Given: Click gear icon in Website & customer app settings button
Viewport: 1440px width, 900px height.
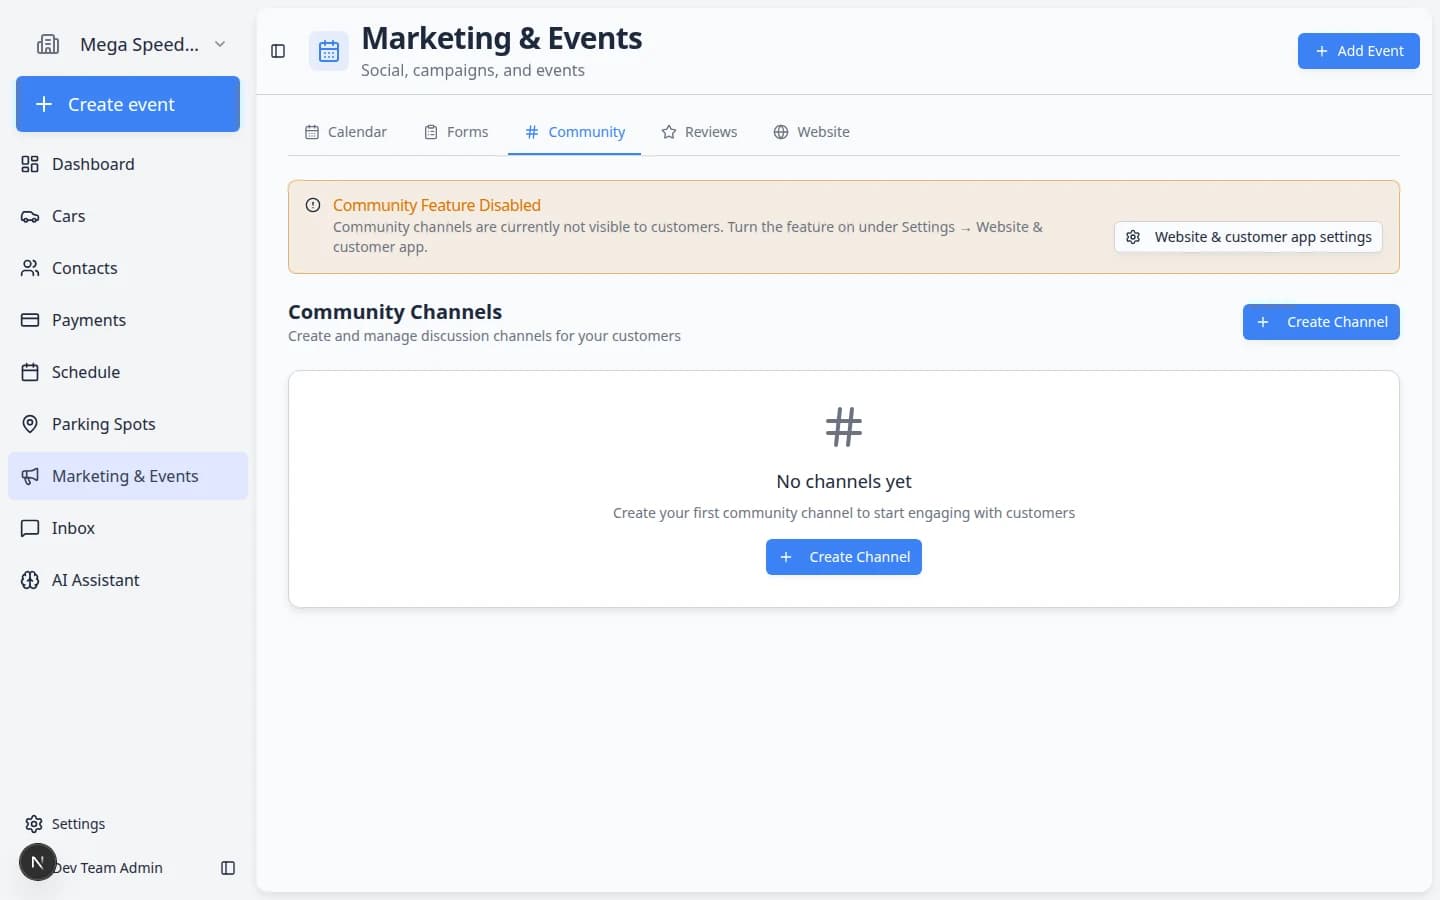Looking at the screenshot, I should (1133, 237).
